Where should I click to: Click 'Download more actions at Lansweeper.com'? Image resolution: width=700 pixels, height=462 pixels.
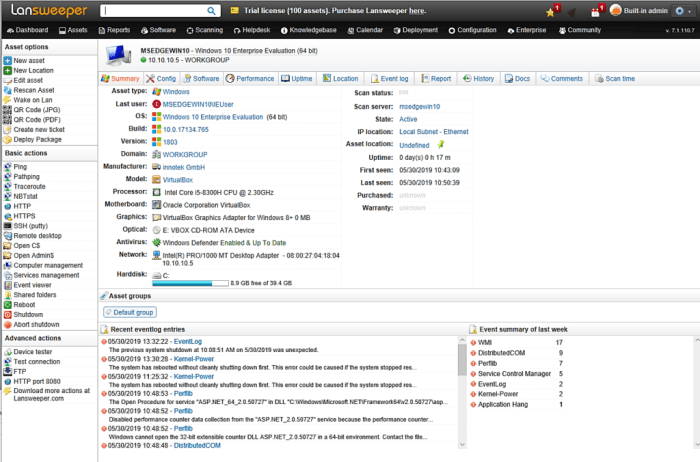[x=51, y=394]
